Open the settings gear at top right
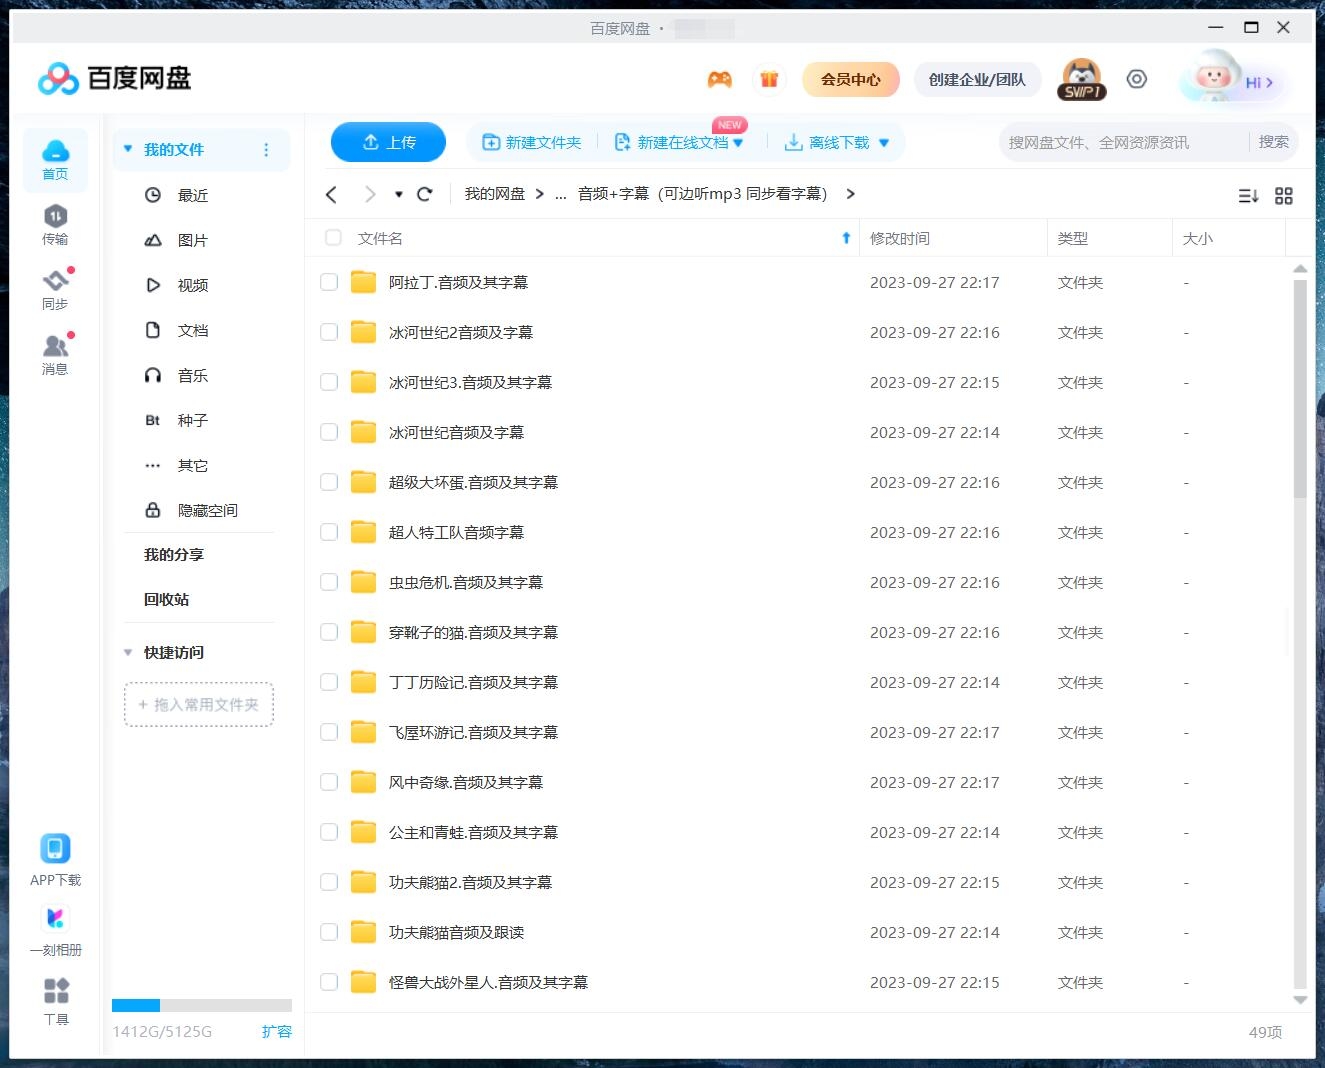This screenshot has width=1325, height=1068. pyautogui.click(x=1136, y=79)
